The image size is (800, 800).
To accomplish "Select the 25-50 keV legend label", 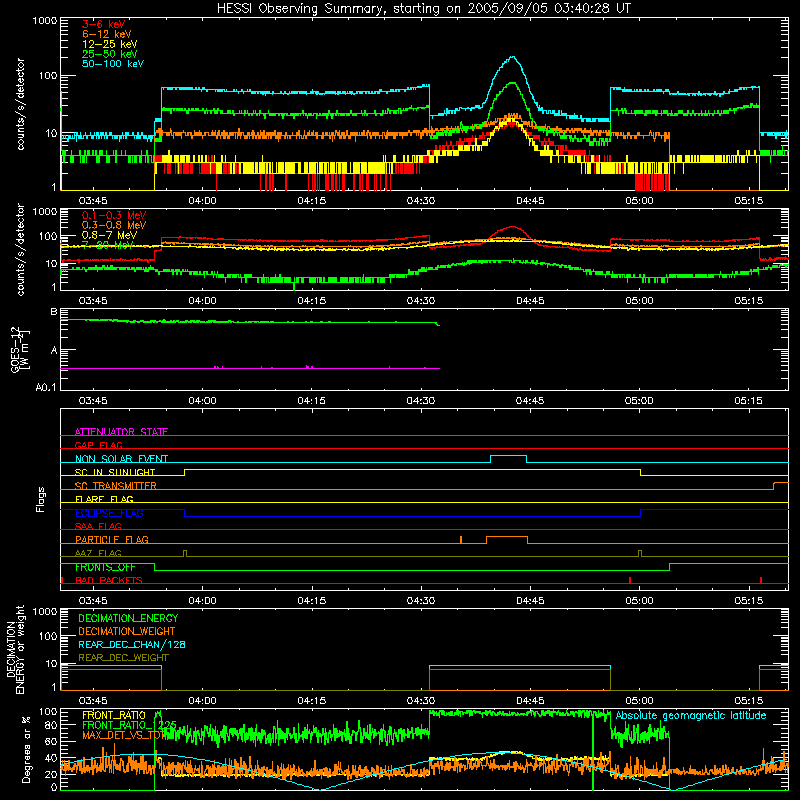I will tap(110, 54).
